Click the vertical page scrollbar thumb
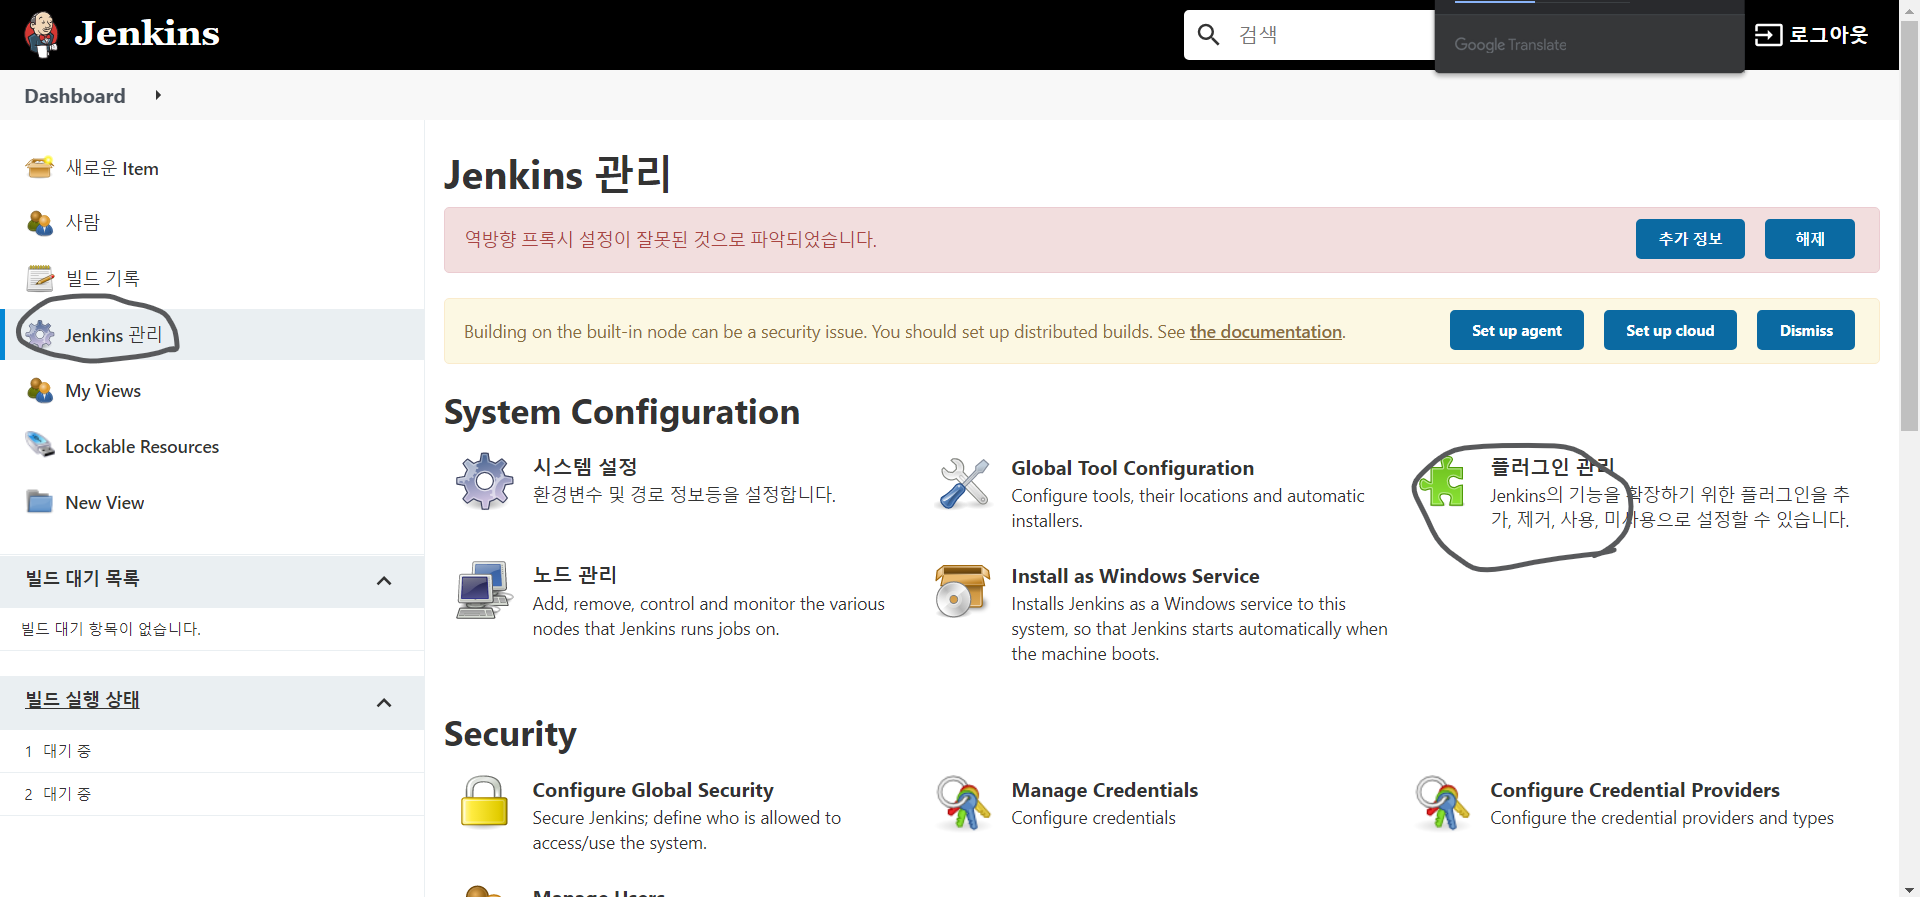1920x897 pixels. (x=1909, y=225)
